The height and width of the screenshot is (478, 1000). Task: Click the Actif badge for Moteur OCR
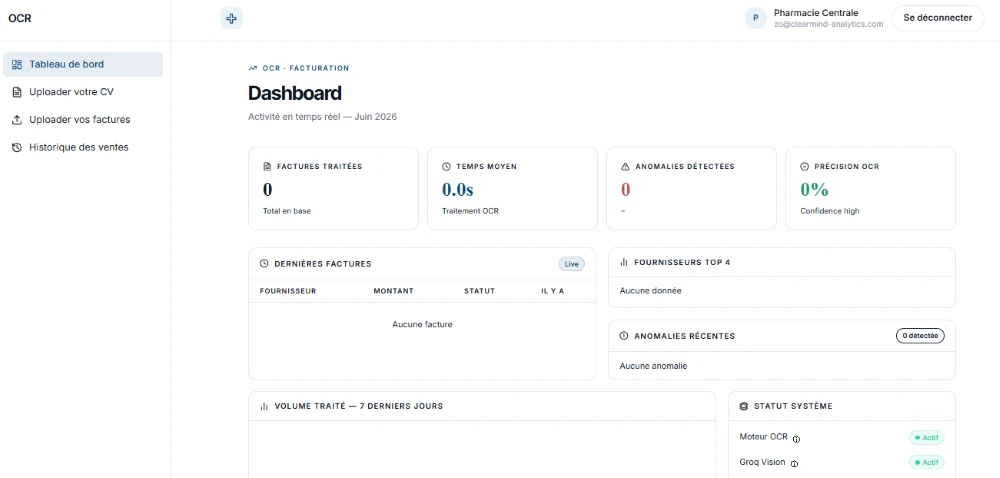point(927,438)
